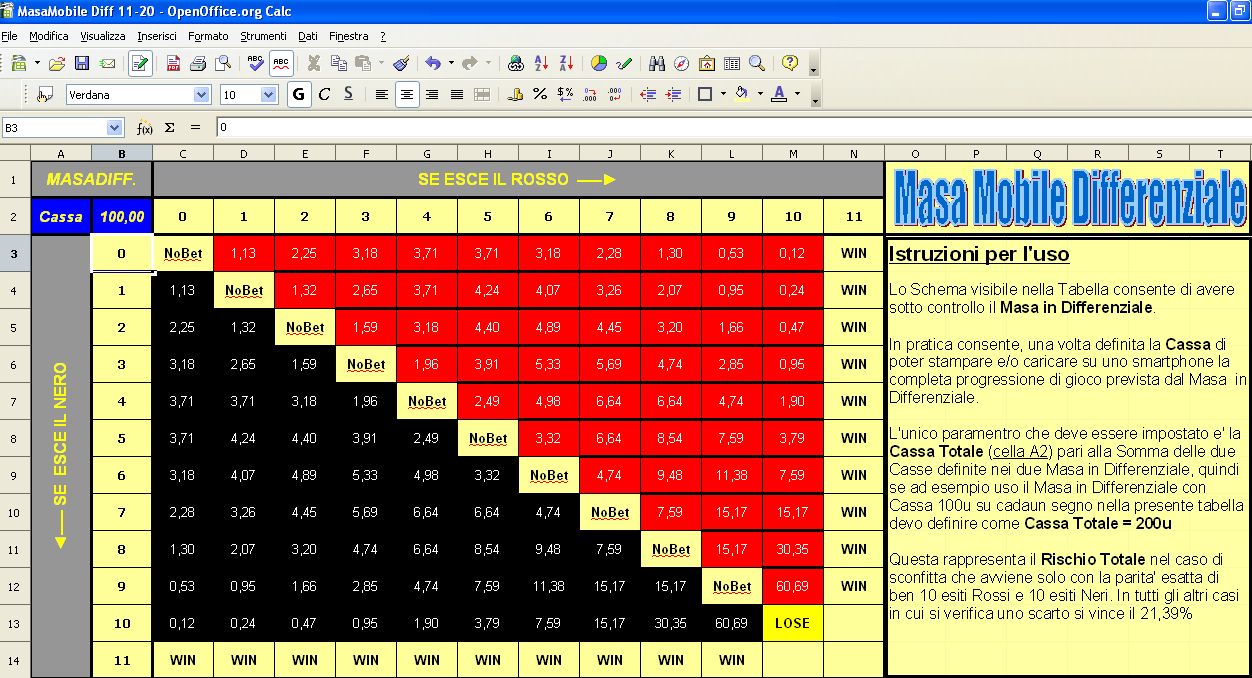Toggle Edit File mode
This screenshot has height=678, width=1252.
click(x=140, y=63)
